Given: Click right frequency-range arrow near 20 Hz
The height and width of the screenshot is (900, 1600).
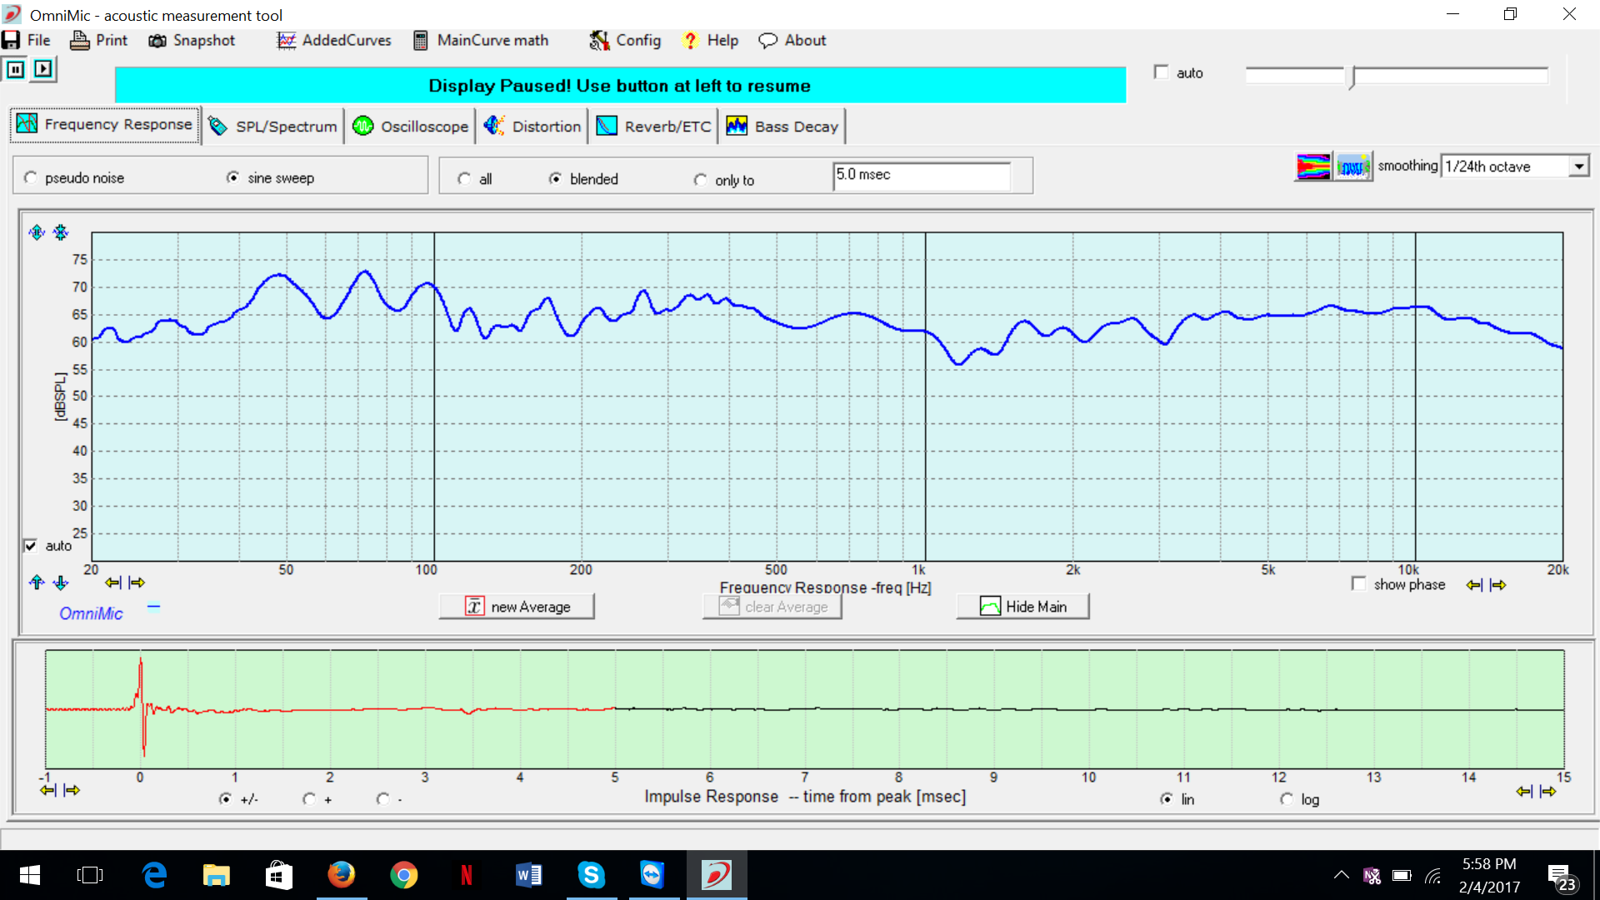Looking at the screenshot, I should (x=137, y=582).
